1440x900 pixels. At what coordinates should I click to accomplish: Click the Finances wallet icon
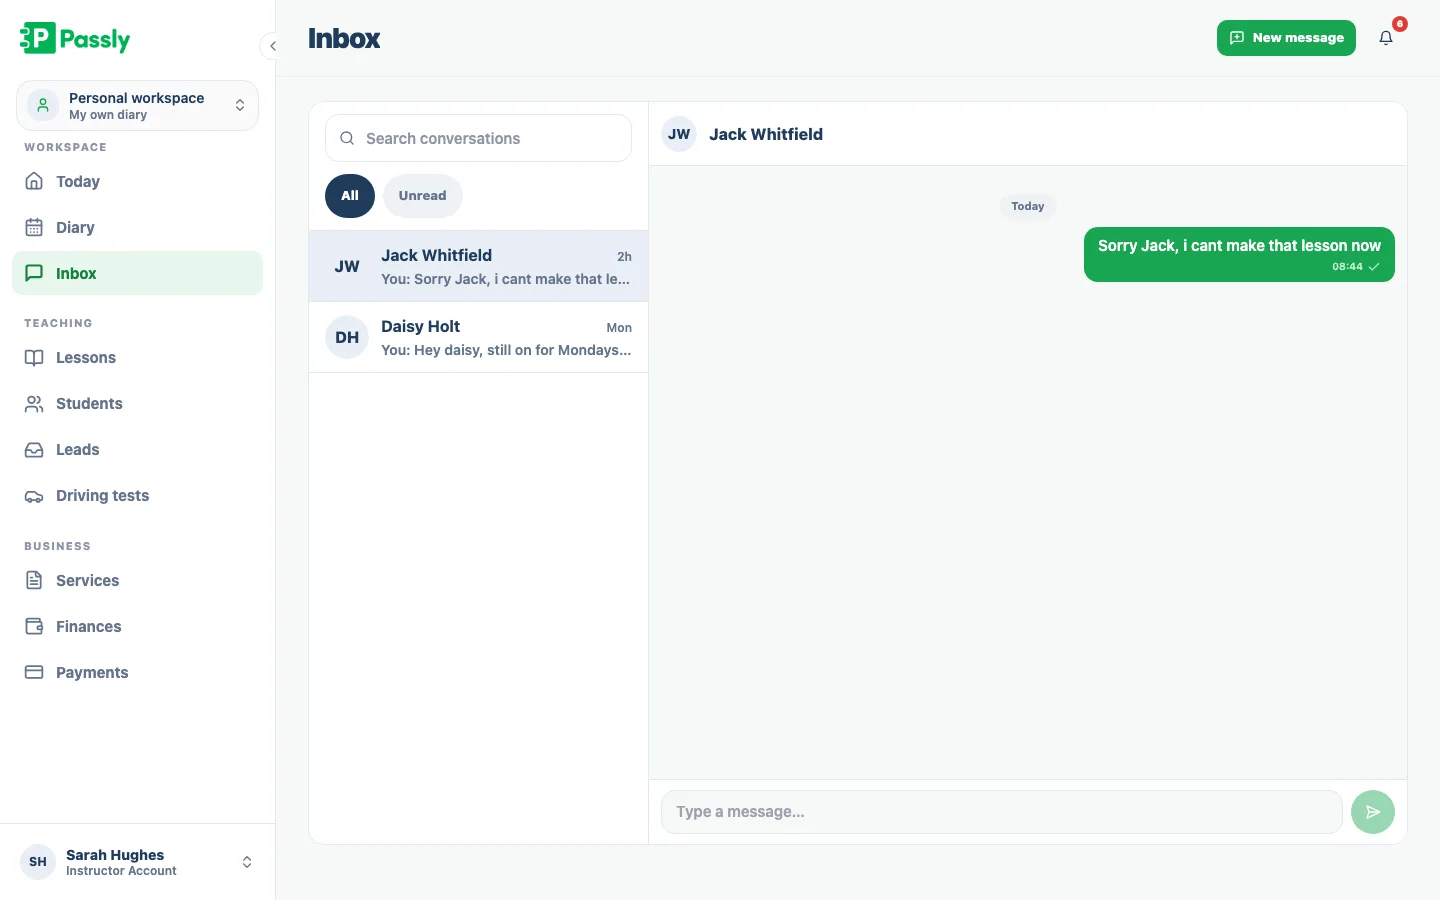[x=34, y=626]
